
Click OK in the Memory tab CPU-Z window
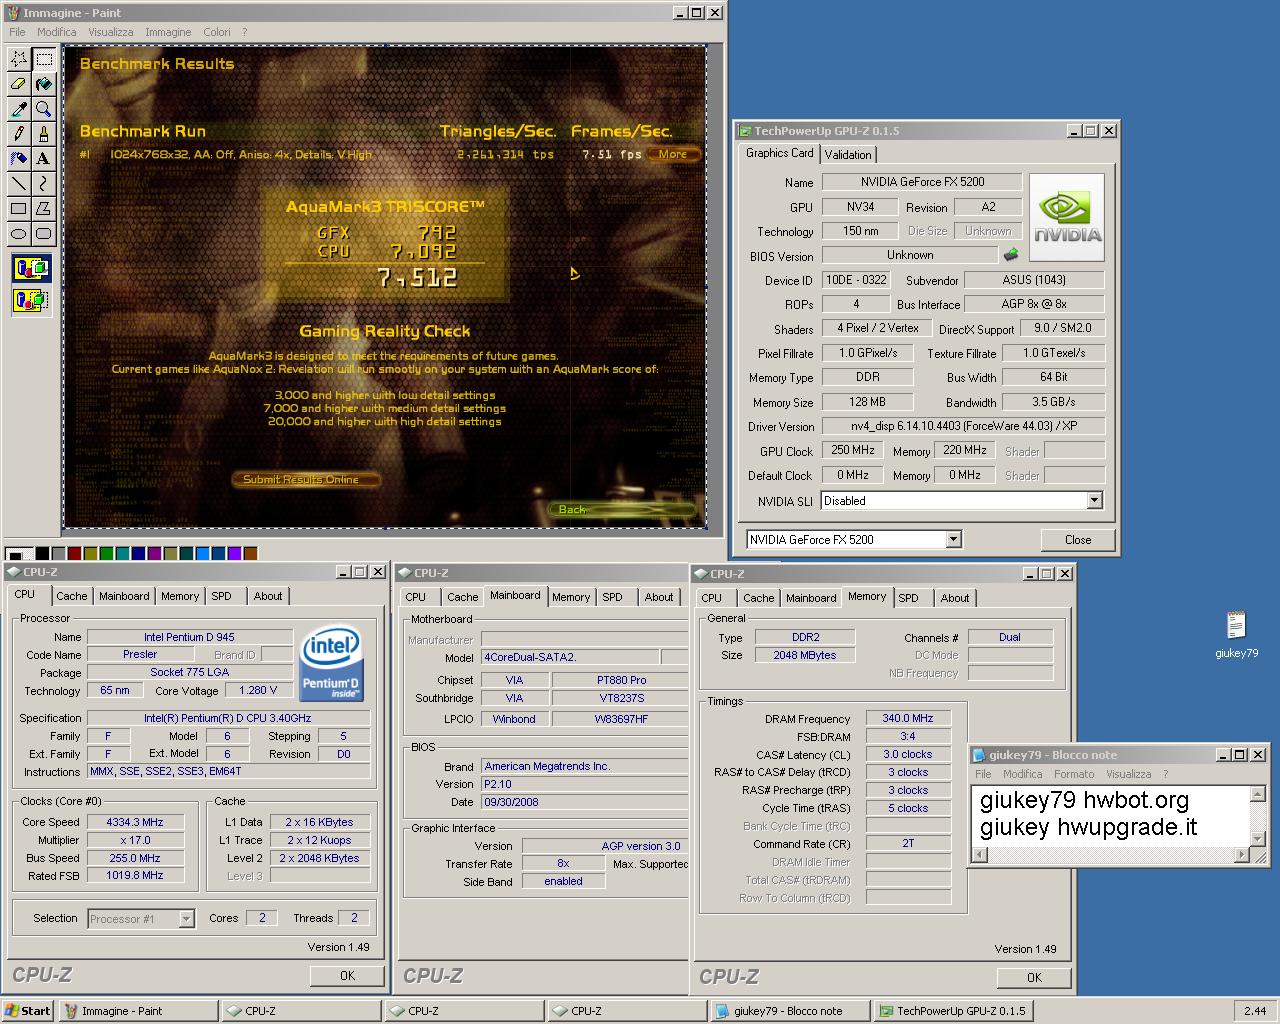click(x=1034, y=978)
